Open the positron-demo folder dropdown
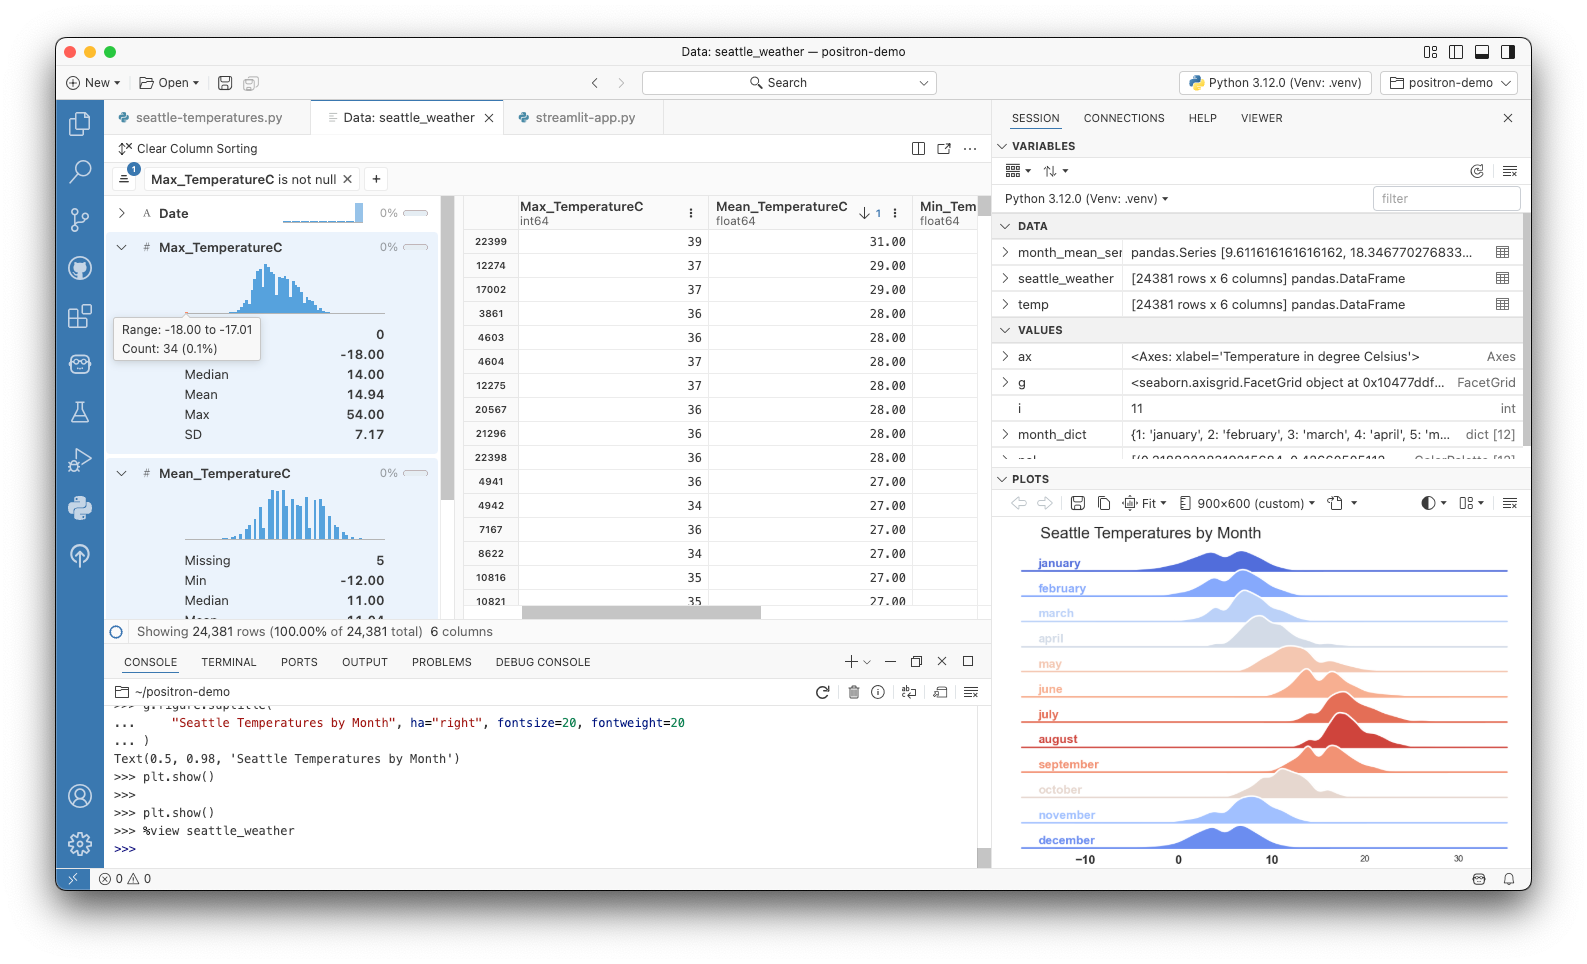1587x964 pixels. pos(1449,83)
